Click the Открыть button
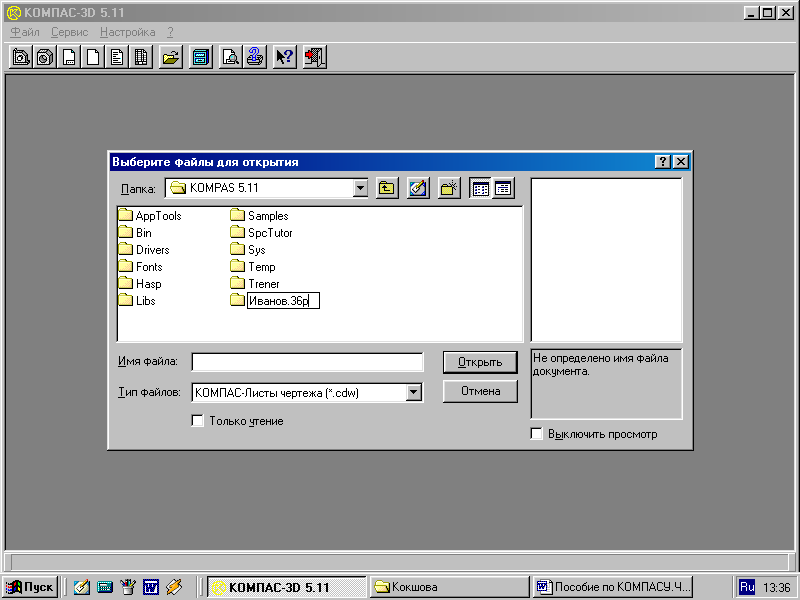This screenshot has height=600, width=800. (x=480, y=362)
